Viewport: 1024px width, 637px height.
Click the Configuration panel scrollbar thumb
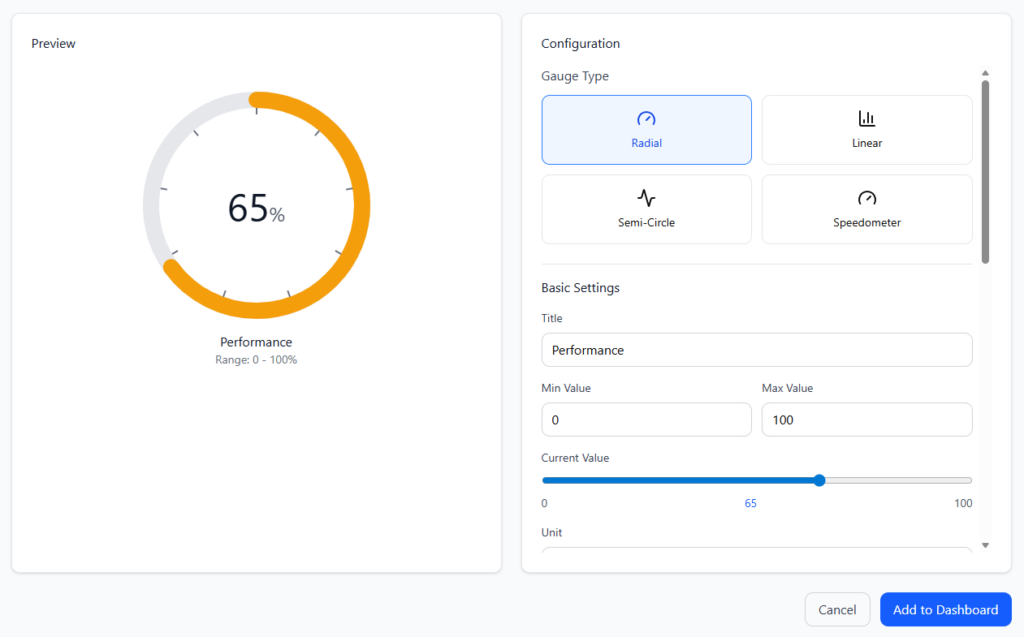pos(985,170)
